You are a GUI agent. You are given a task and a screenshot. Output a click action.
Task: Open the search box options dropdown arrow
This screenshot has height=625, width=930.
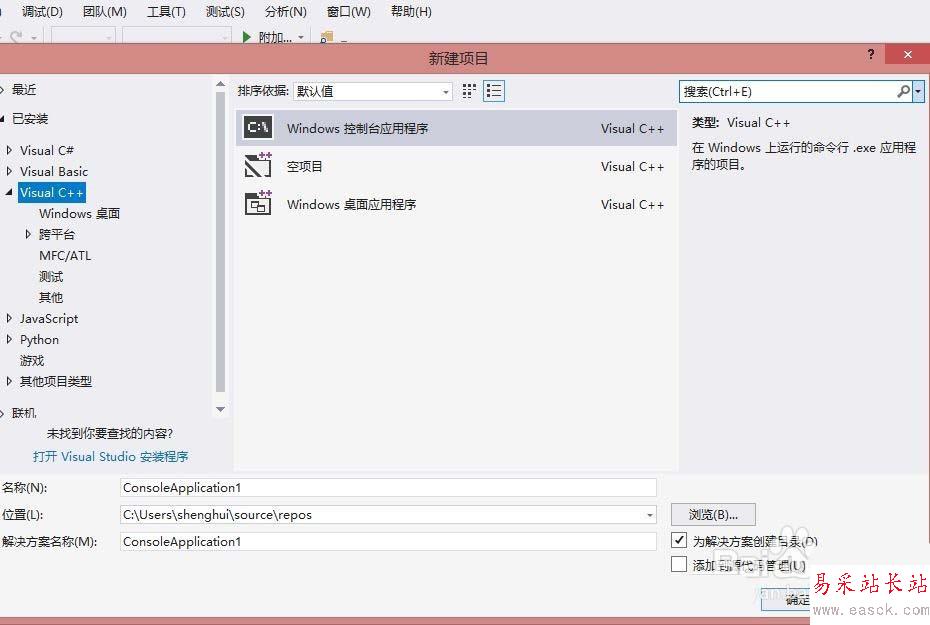point(918,91)
